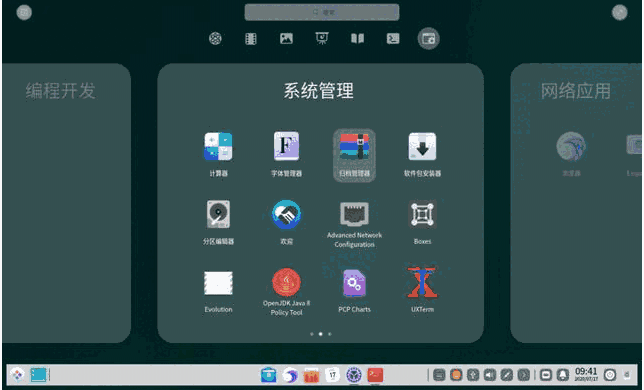Open the red terminal dock icon

click(375, 375)
